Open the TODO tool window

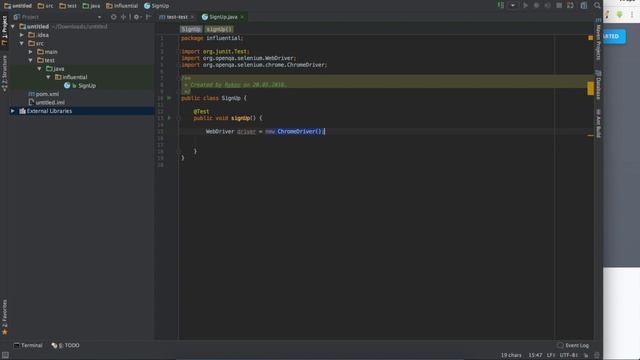click(65, 345)
